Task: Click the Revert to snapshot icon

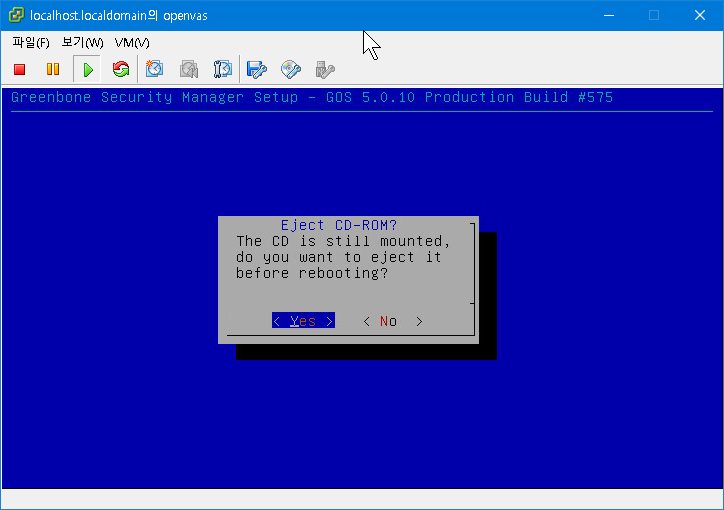Action: click(189, 69)
